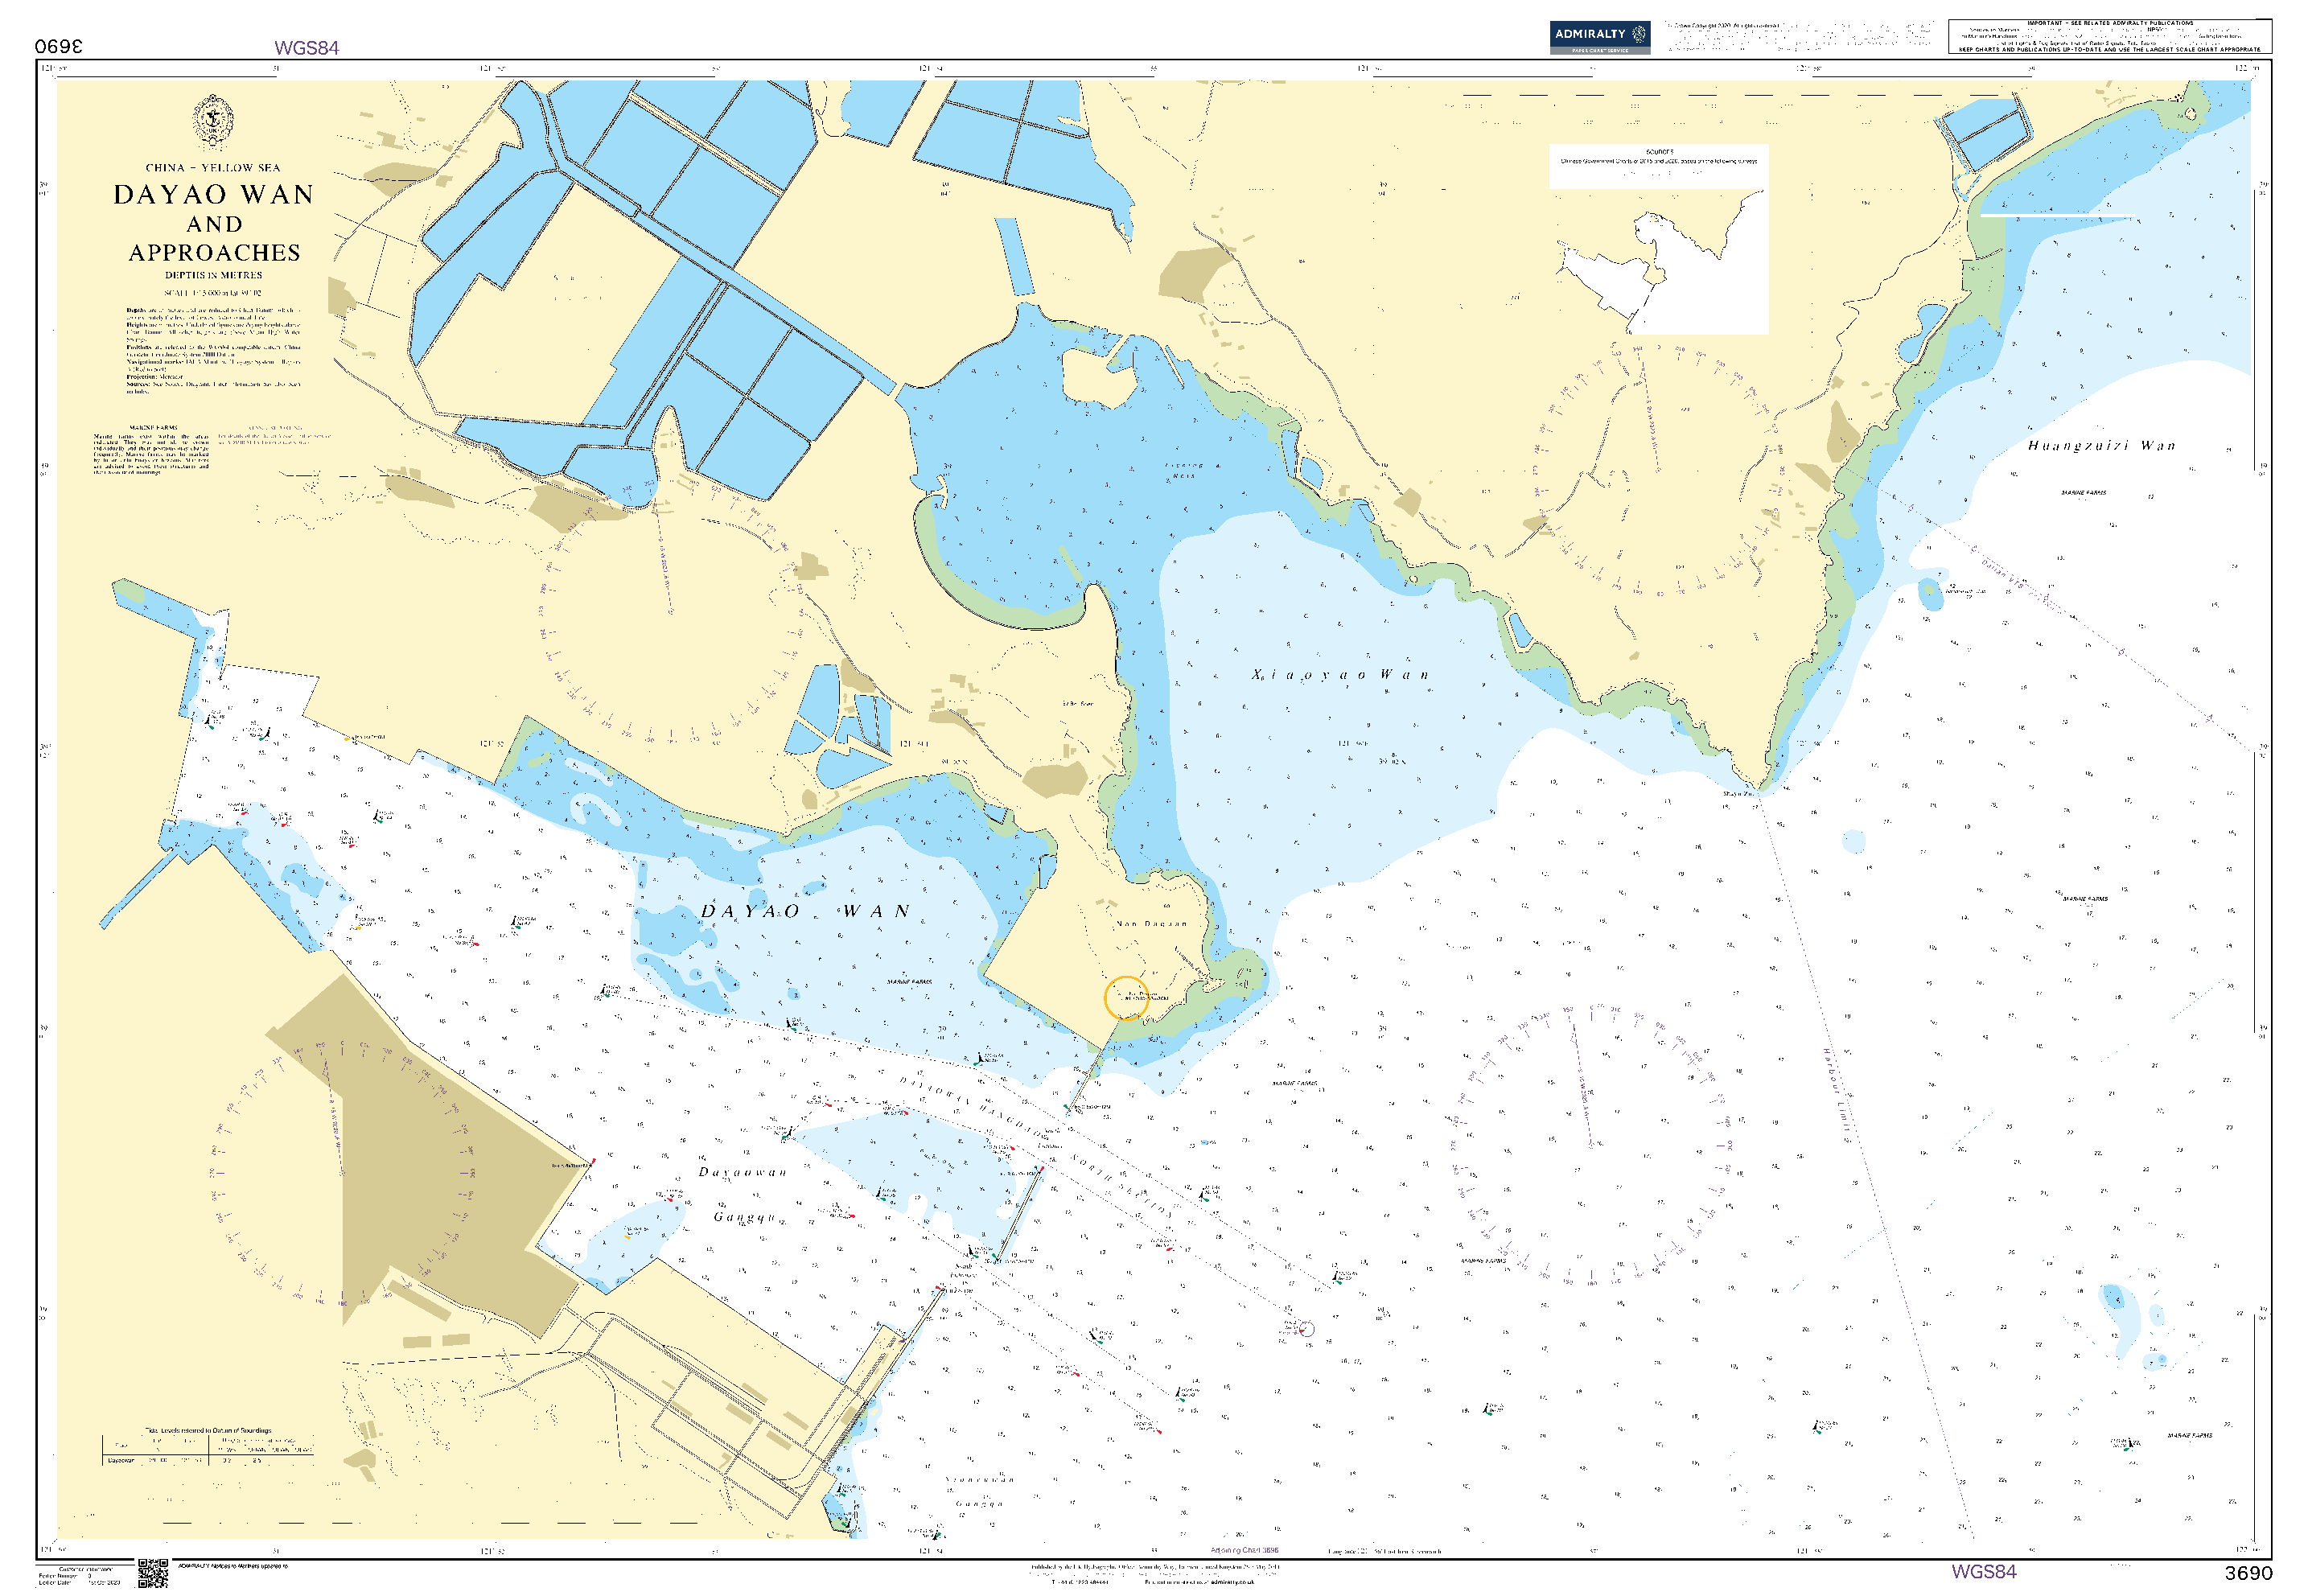Click the 'Huangzuizi Wan' bay label

tap(2101, 446)
